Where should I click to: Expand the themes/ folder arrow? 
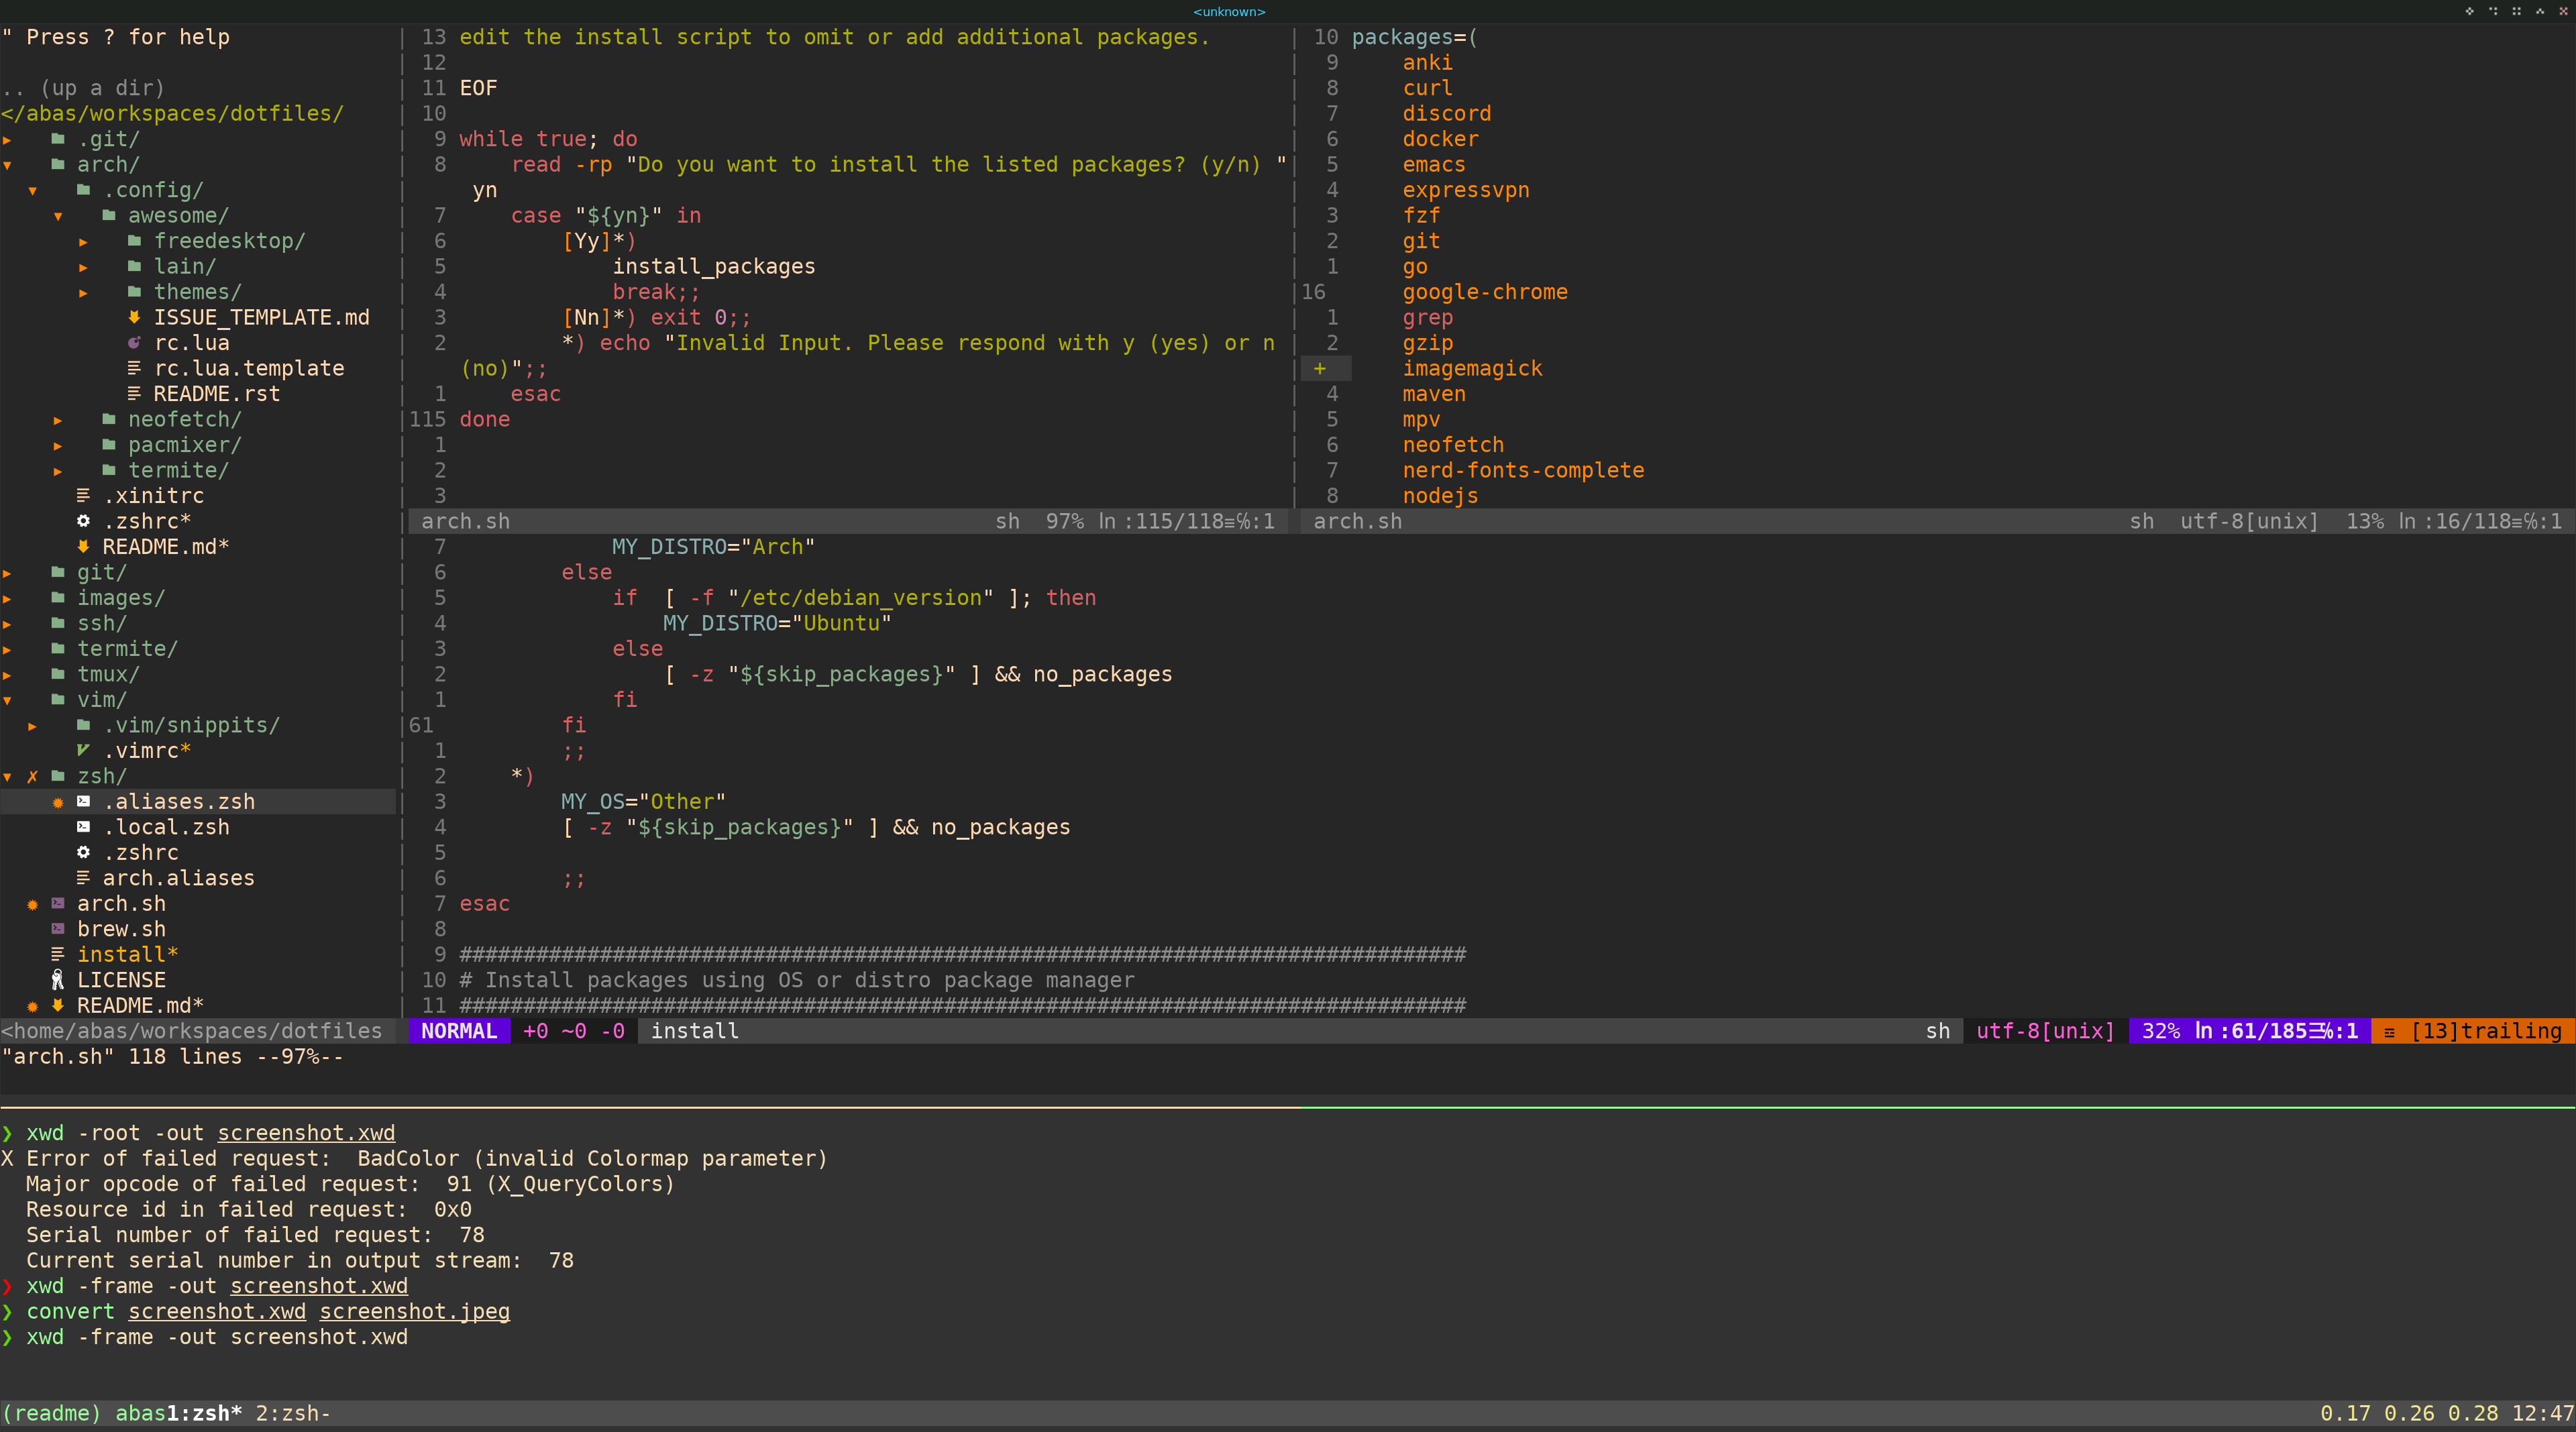point(84,293)
